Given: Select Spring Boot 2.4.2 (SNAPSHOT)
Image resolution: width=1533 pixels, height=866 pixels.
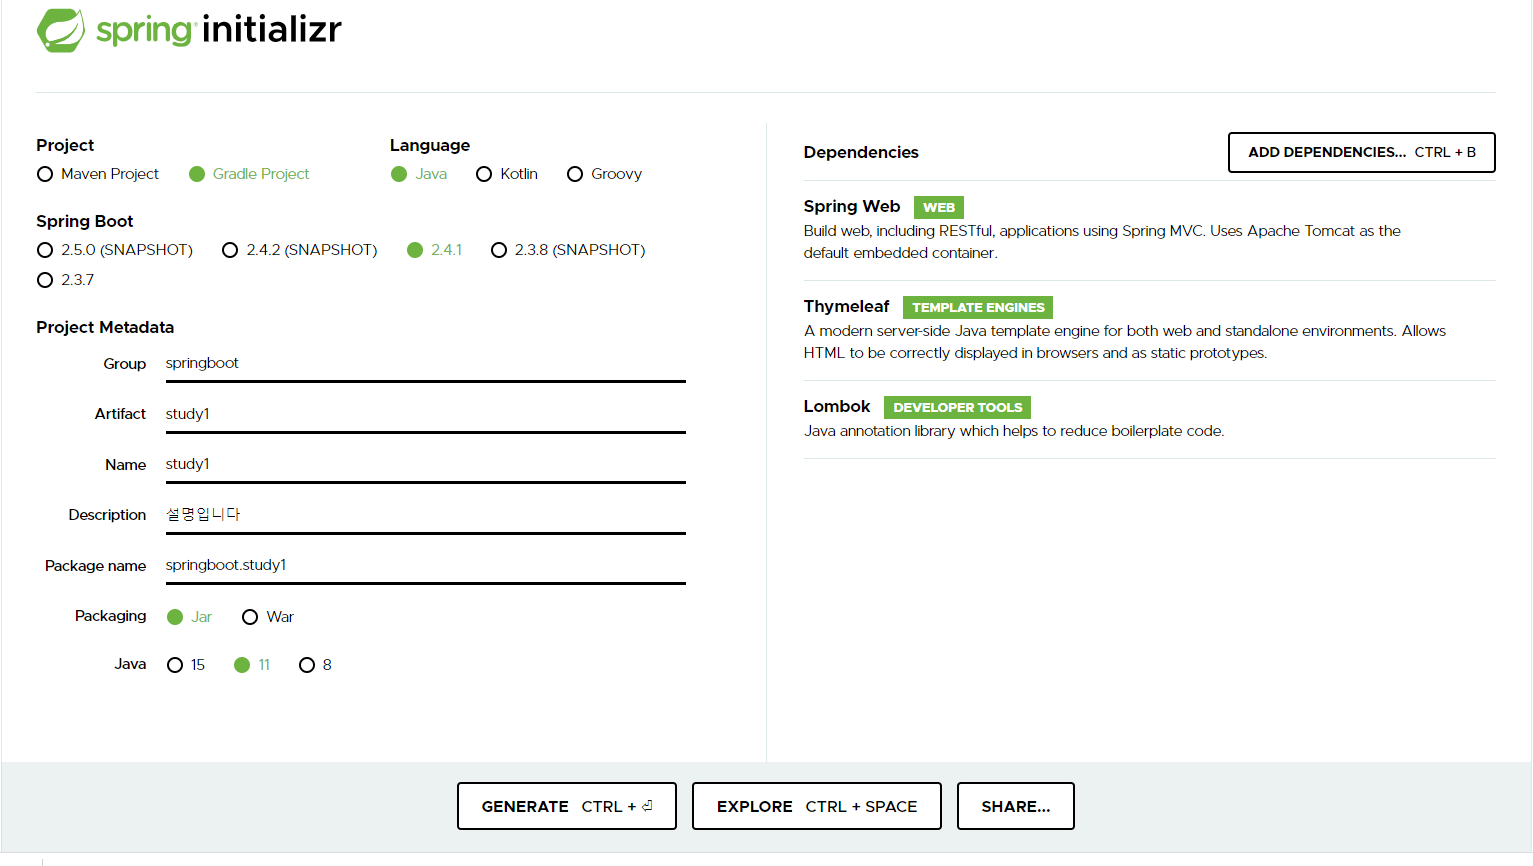Looking at the screenshot, I should tap(300, 250).
